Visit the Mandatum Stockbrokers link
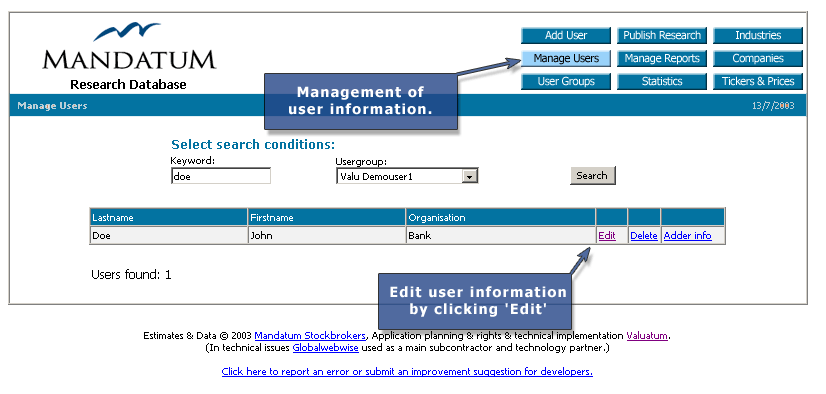This screenshot has height=394, width=826. [x=310, y=336]
